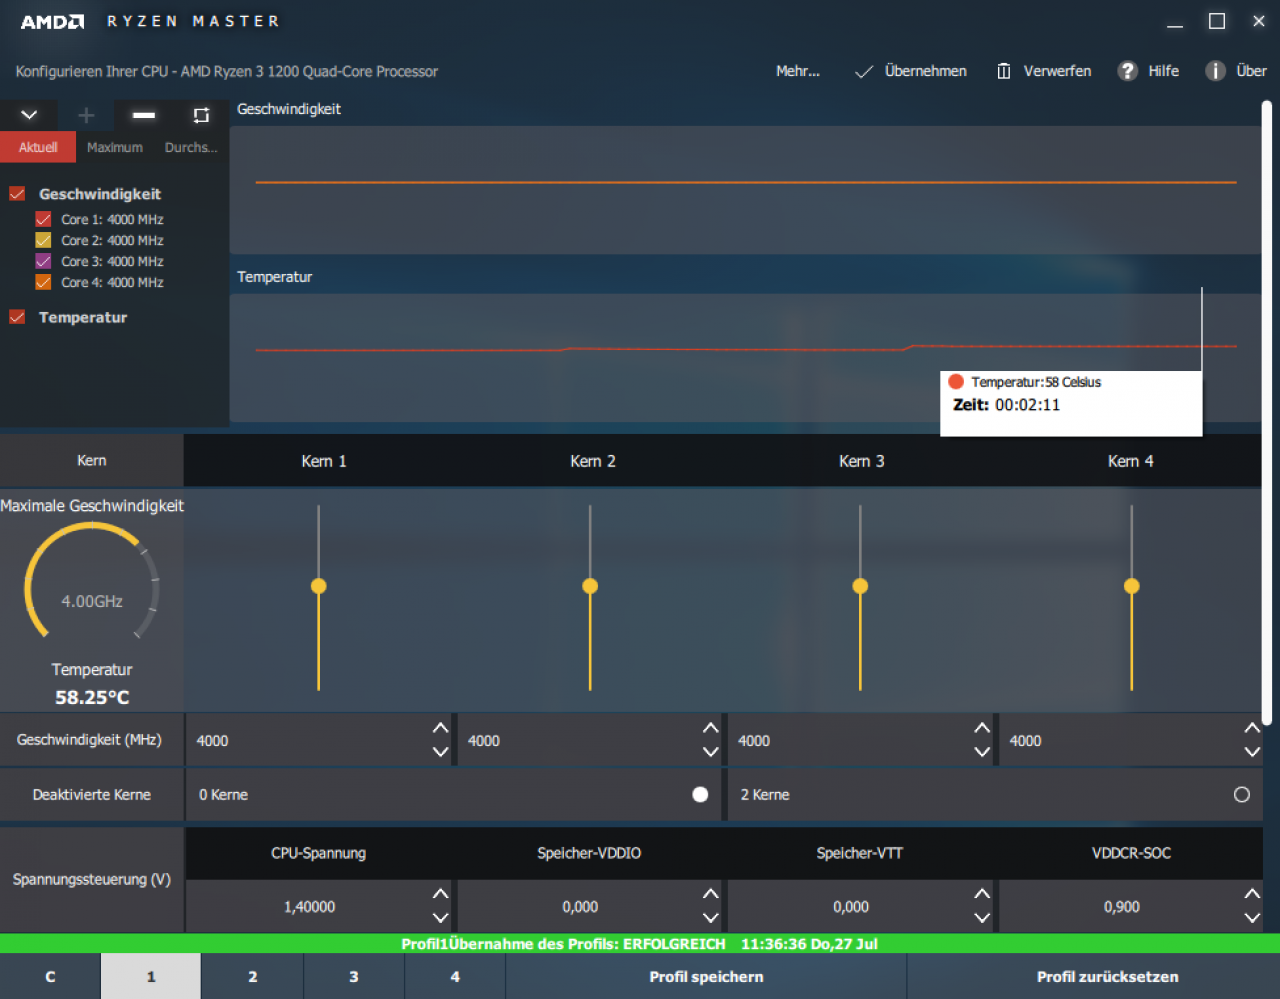Screen dimensions: 1280x999
Task: Select profile tab 3
Action: [x=353, y=977]
